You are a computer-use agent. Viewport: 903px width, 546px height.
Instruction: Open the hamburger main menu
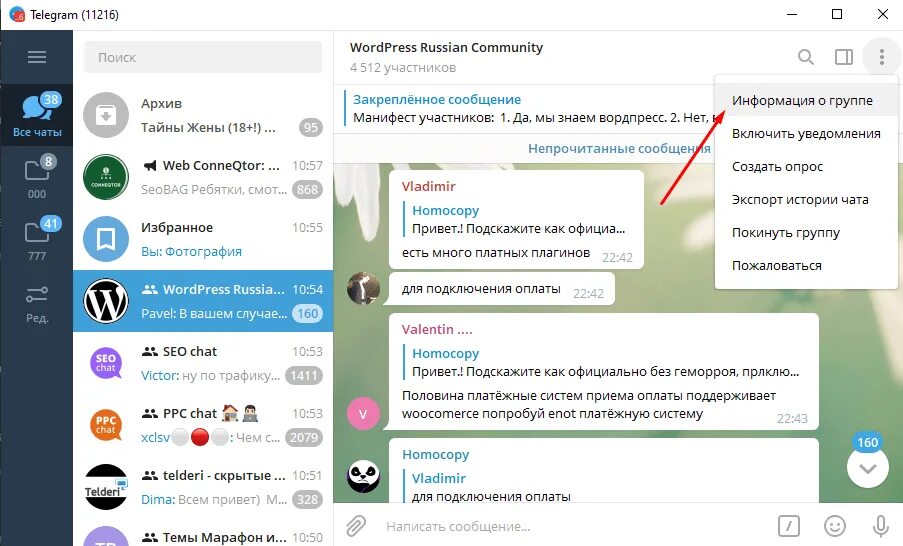coord(37,57)
